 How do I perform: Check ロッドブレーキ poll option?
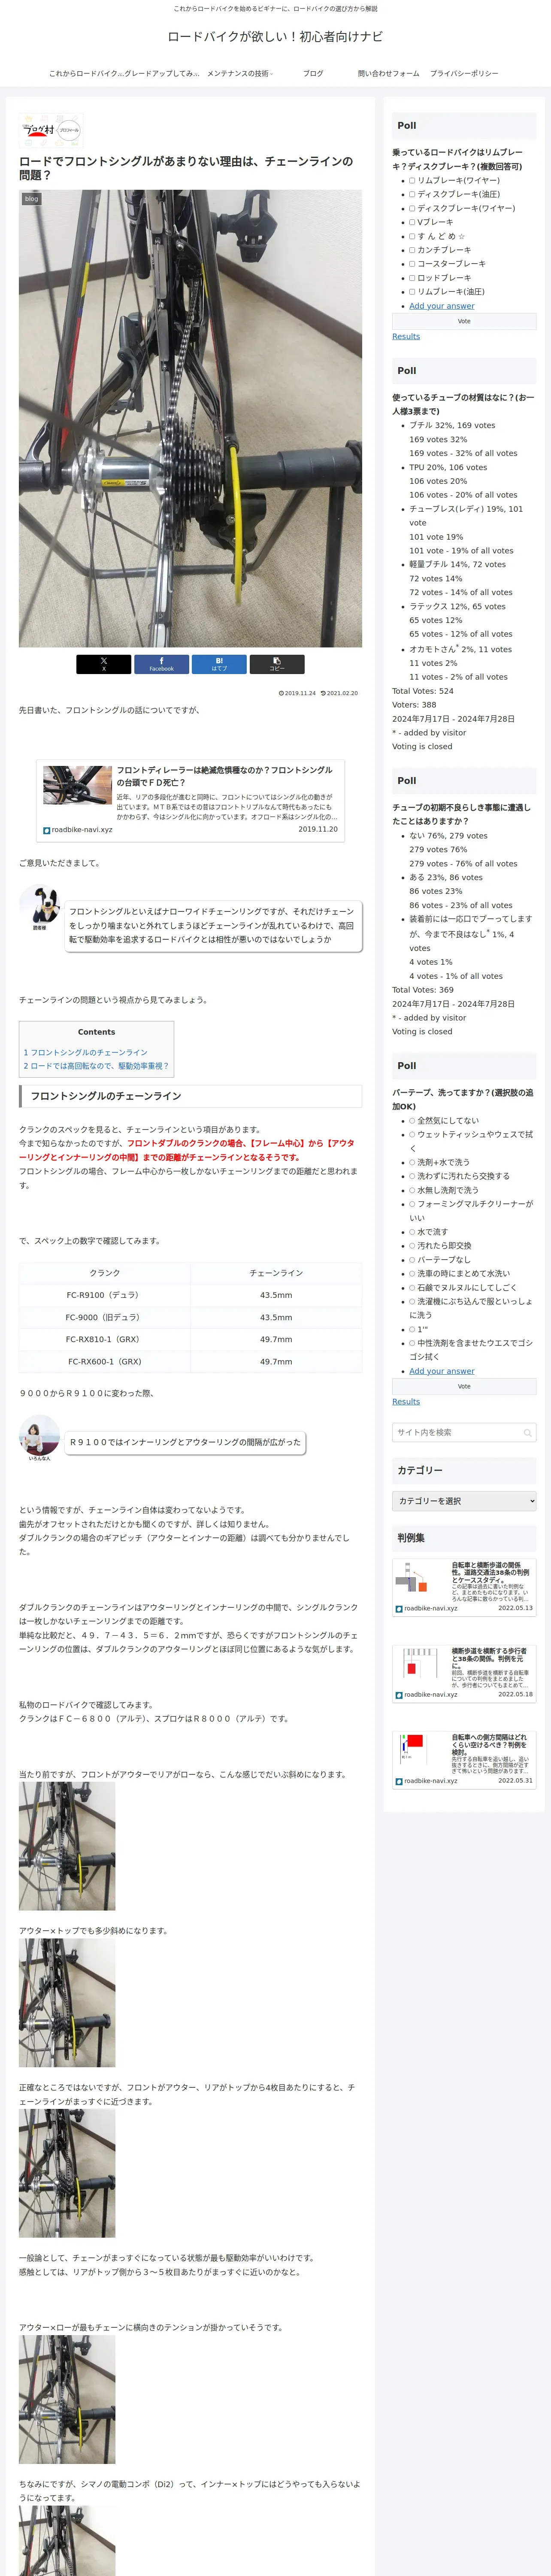(x=412, y=278)
